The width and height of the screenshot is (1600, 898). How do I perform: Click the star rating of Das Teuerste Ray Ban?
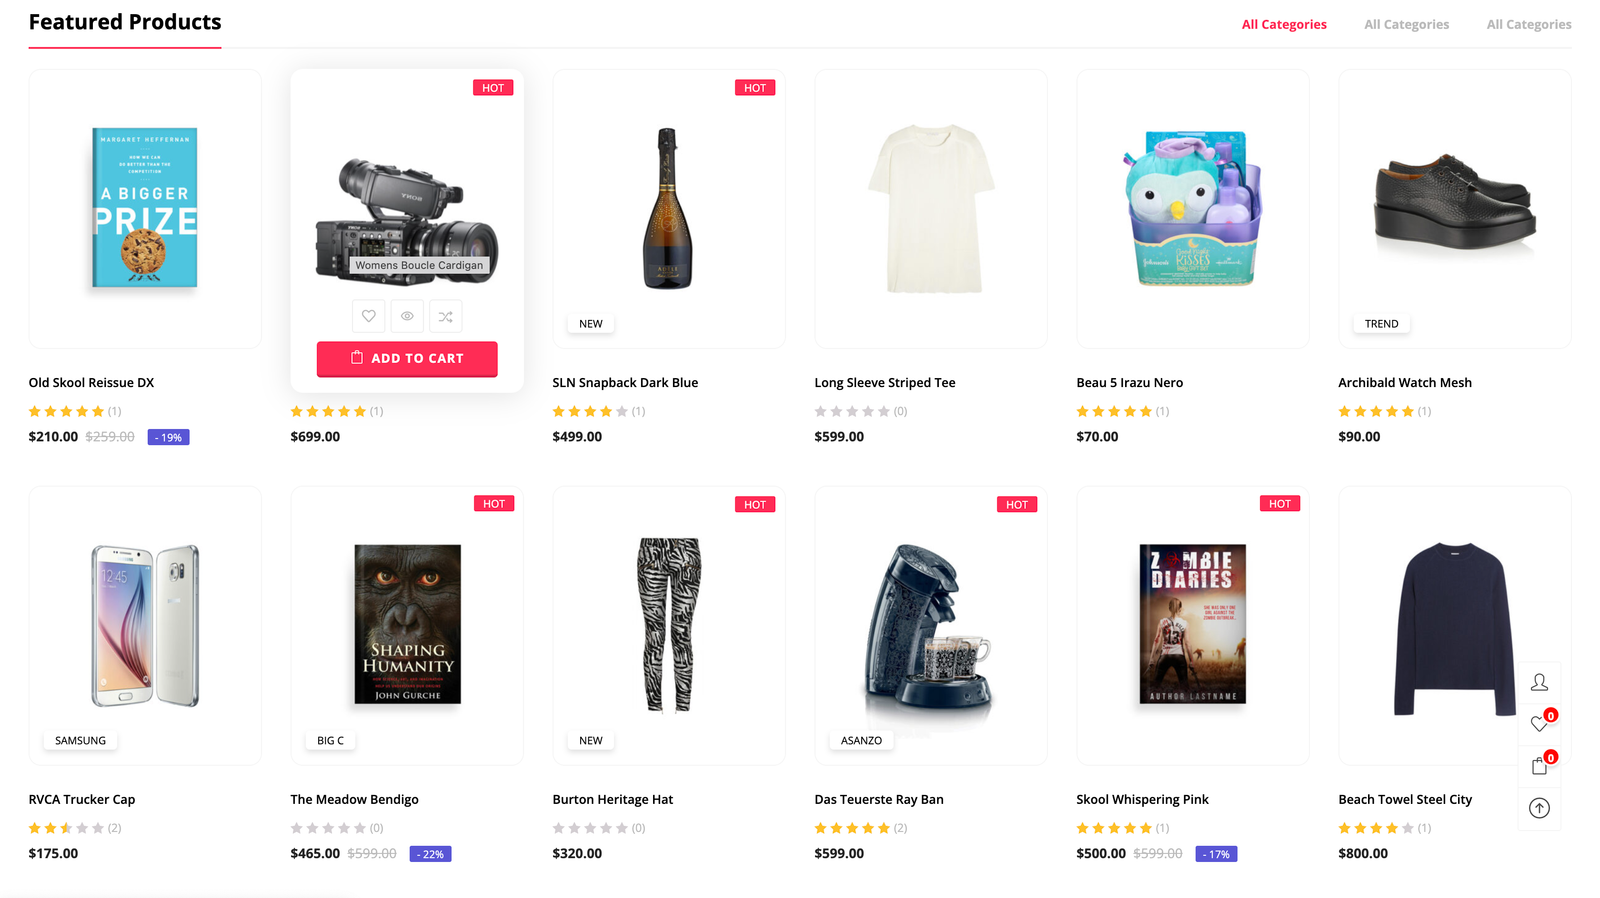[852, 828]
